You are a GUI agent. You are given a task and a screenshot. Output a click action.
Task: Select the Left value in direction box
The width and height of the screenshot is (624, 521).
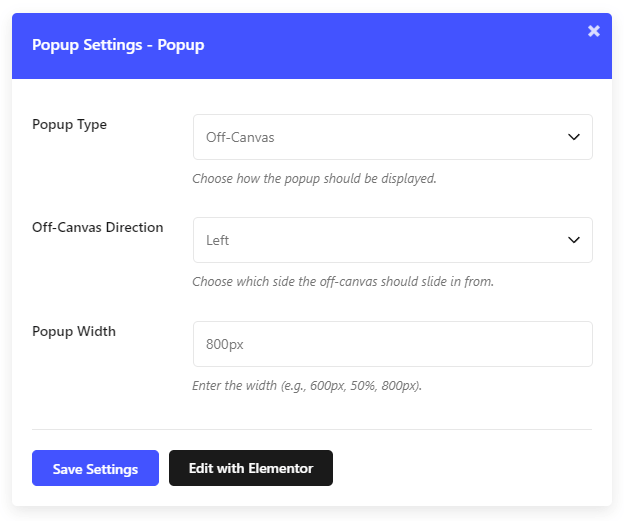[x=217, y=240]
